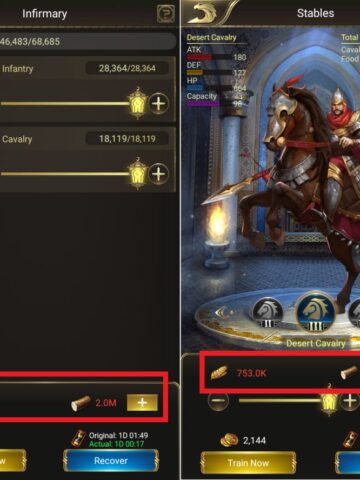Increase training amount with plus button

pyautogui.click(x=350, y=400)
